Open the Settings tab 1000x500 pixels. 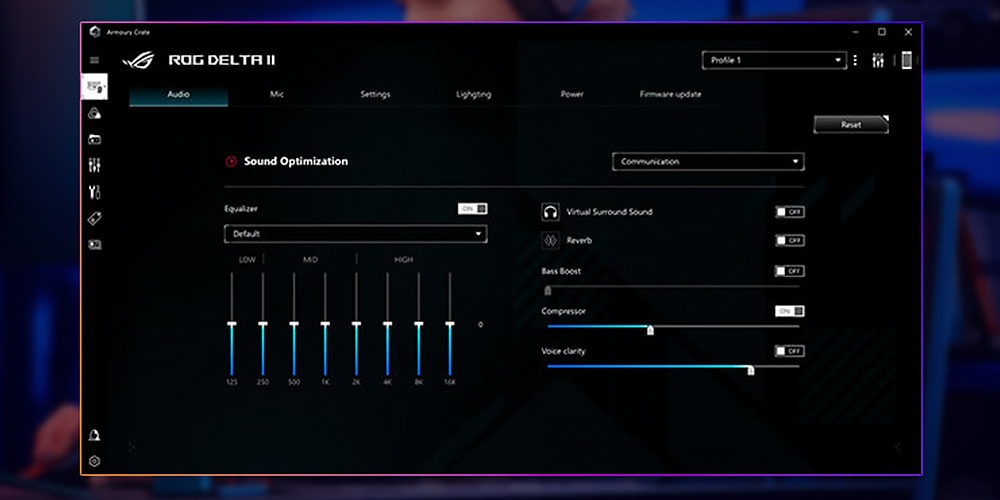point(375,94)
